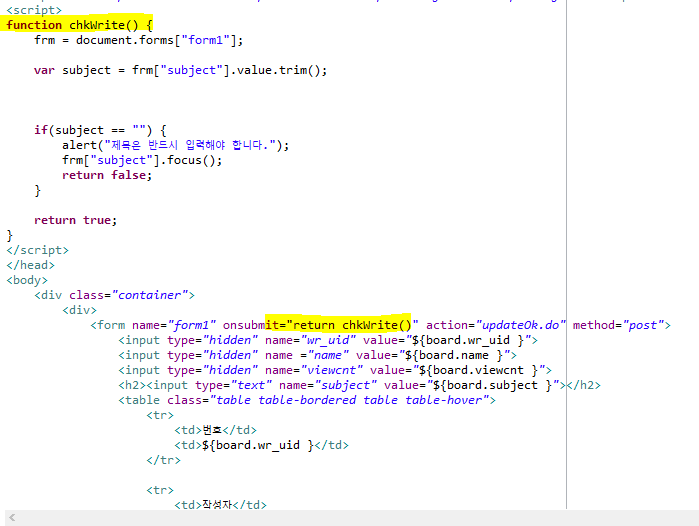Viewport: 699px width, 526px height.
Task: Click '${board.subject }' value expression
Action: tap(493, 385)
